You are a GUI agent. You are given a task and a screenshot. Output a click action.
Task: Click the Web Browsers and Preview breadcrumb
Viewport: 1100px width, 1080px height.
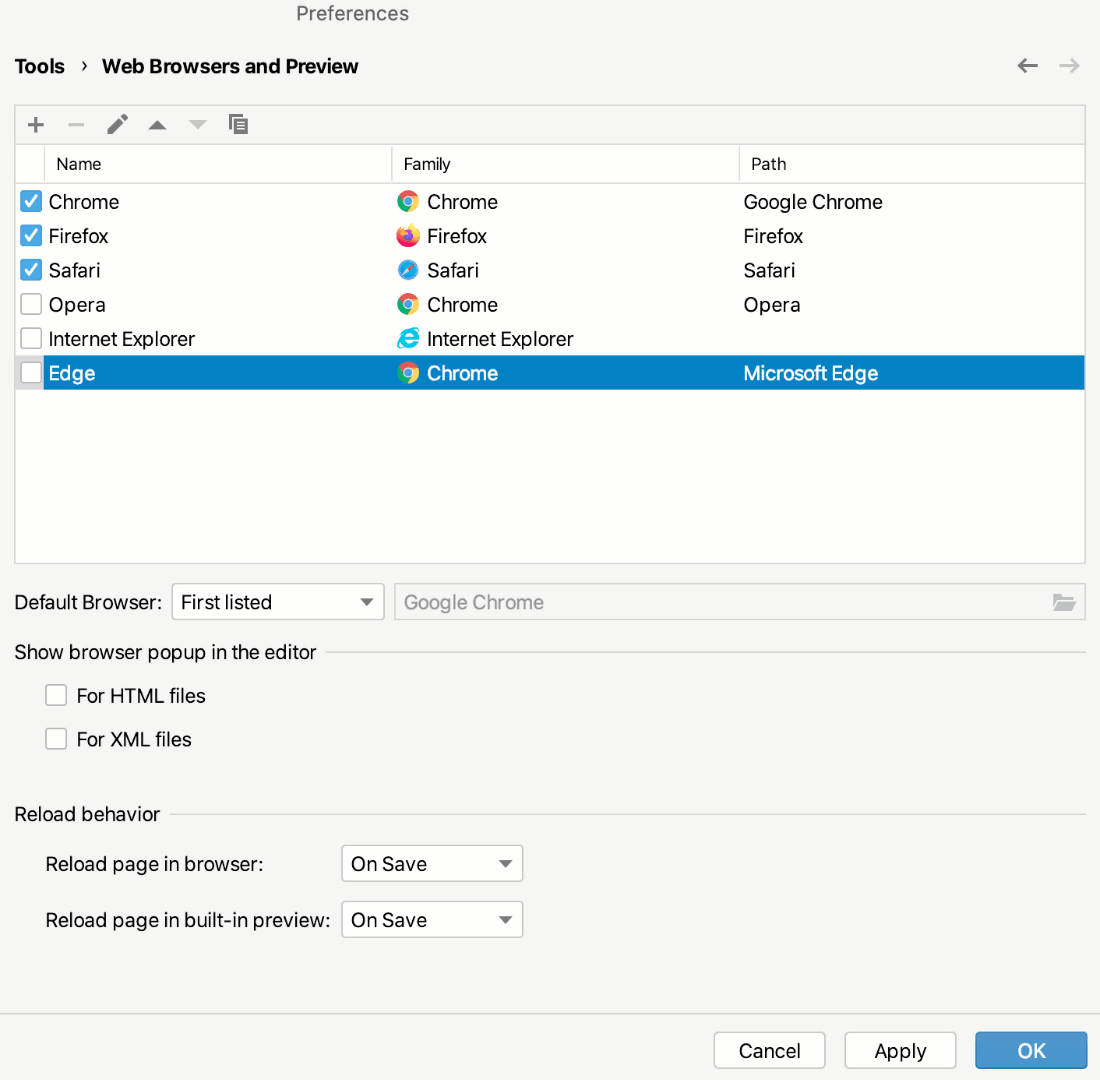[x=229, y=66]
